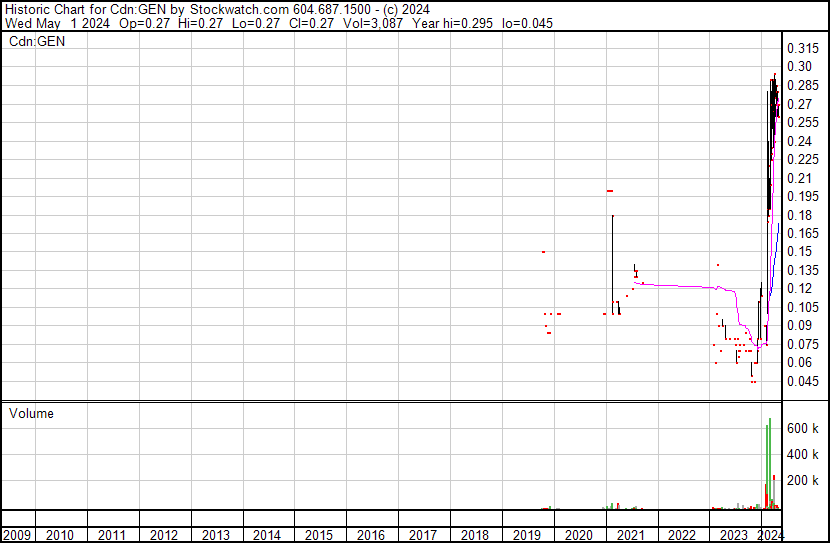This screenshot has height=543, width=830.
Task: Click the 0.165 price axis label
Action: click(803, 233)
